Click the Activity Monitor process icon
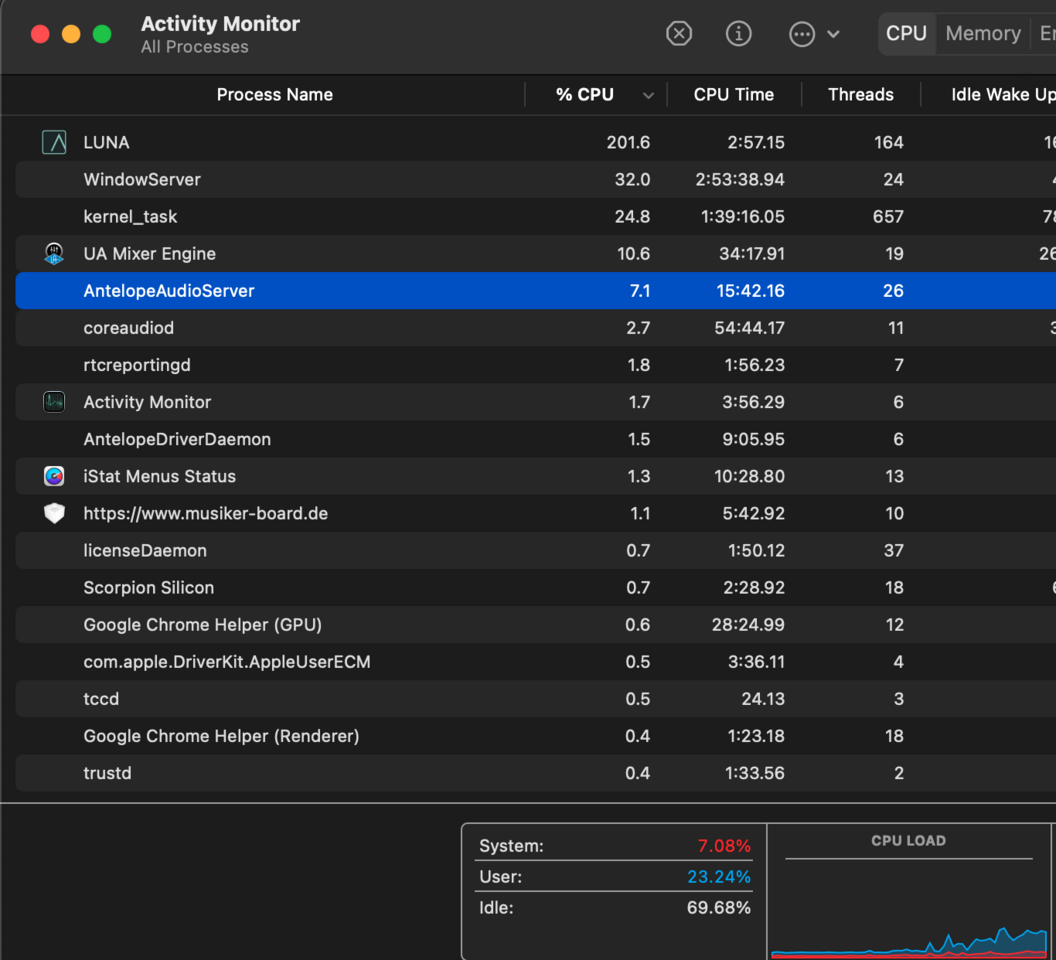 [x=54, y=402]
